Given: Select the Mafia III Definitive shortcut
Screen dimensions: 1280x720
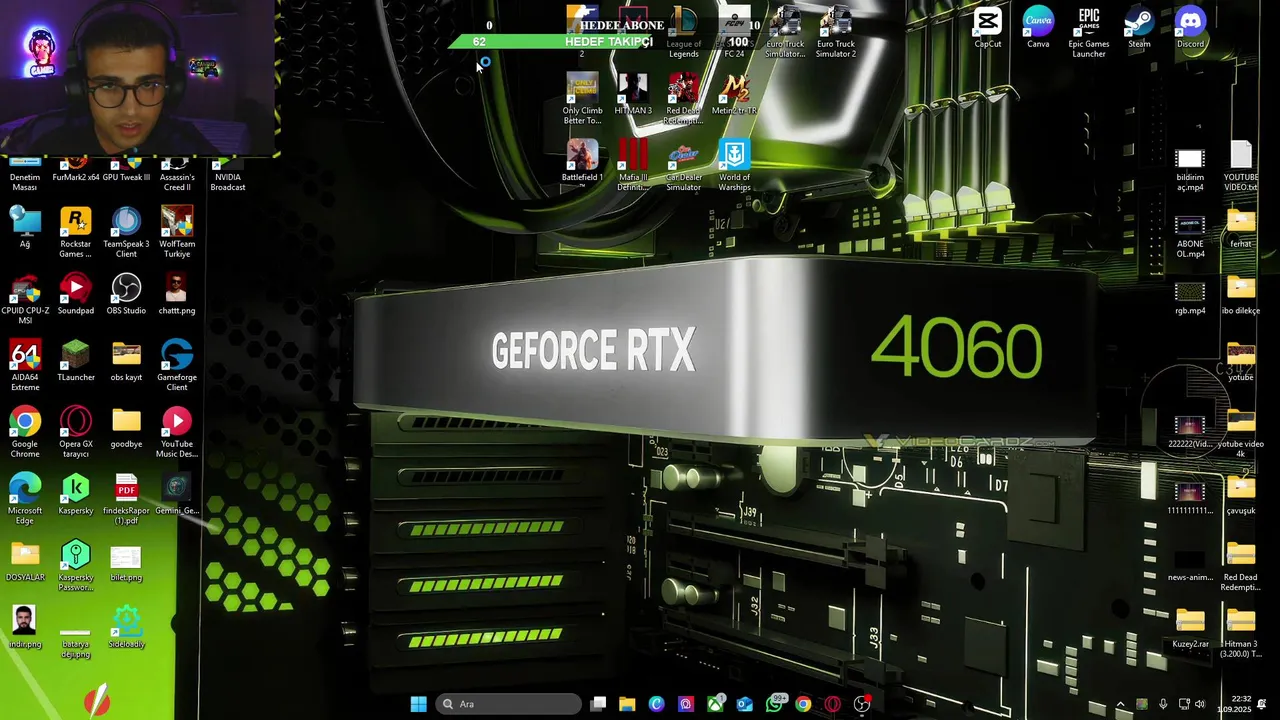Looking at the screenshot, I should (x=632, y=166).
